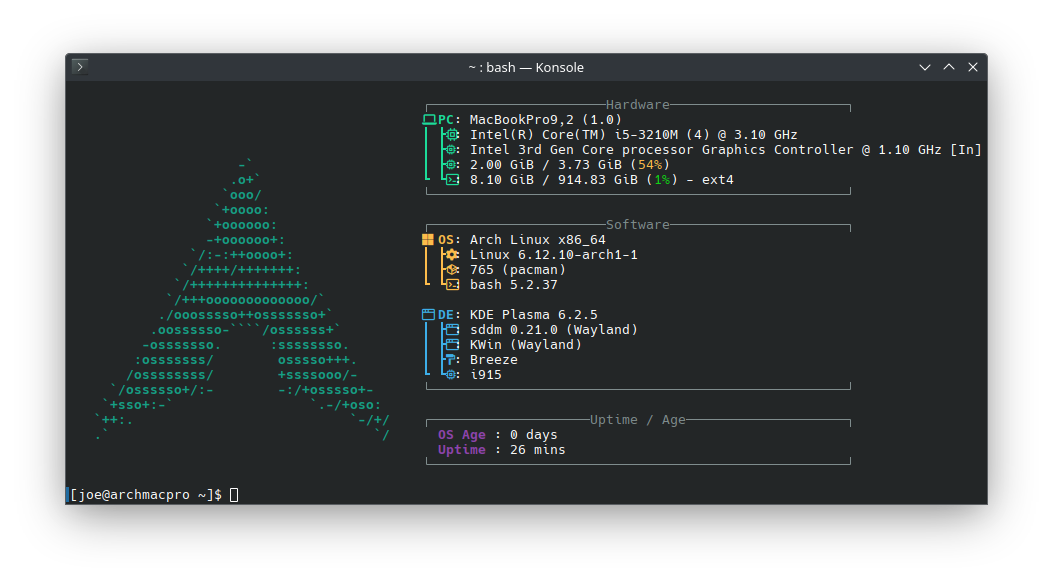
Task: Click the paint roller icon beside Breeze
Action: [x=451, y=360]
